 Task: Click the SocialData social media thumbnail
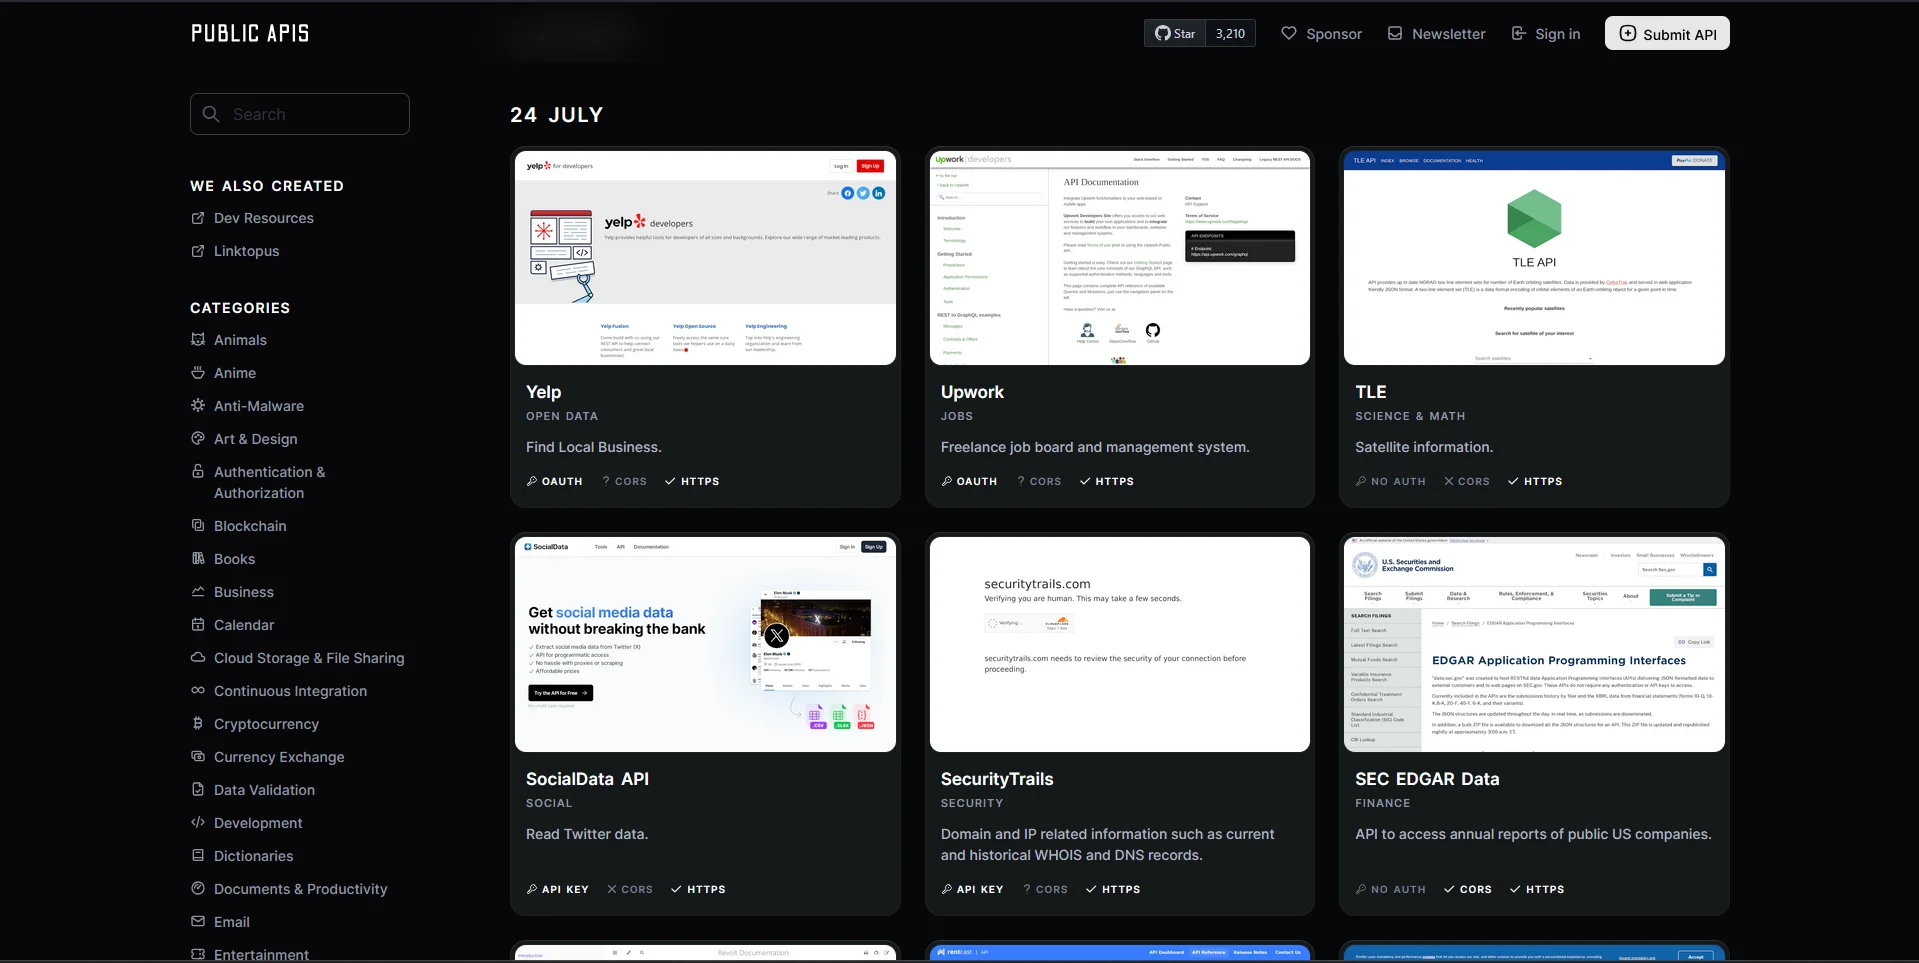coord(705,644)
